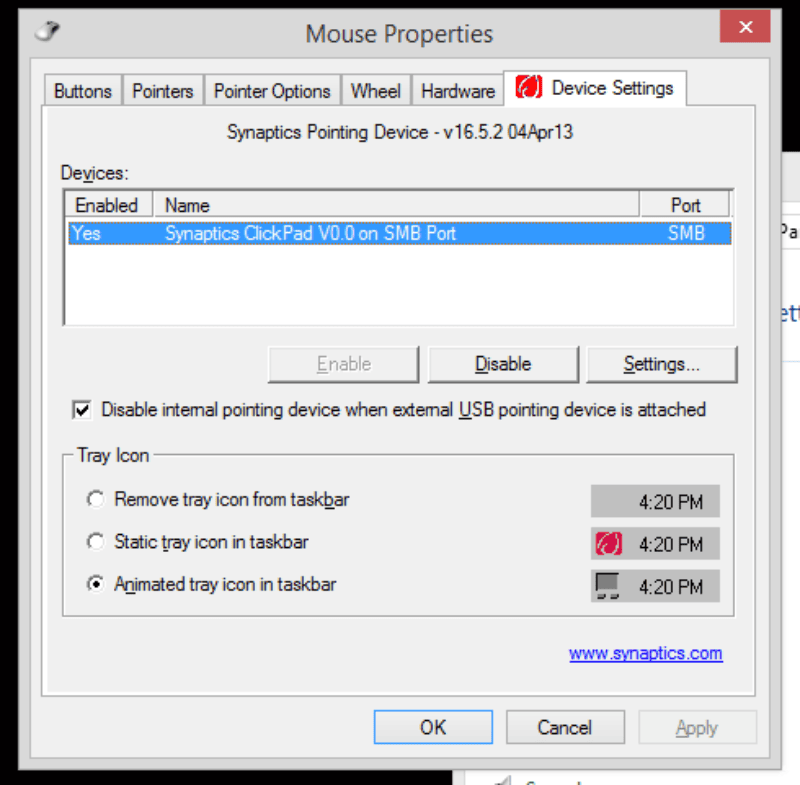Open the www.synaptics.com link
The image size is (800, 785).
[645, 653]
